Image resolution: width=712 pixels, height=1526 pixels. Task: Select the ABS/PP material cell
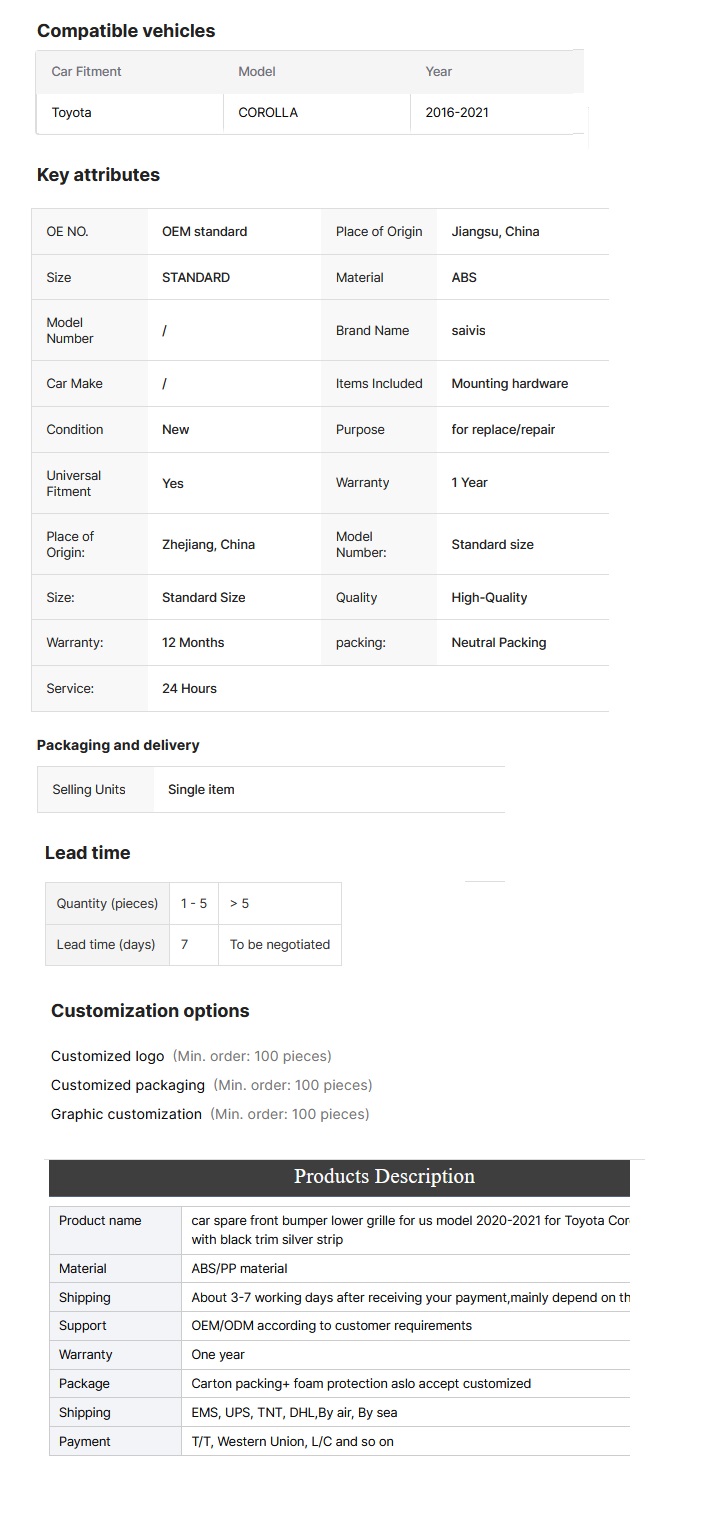[406, 1268]
